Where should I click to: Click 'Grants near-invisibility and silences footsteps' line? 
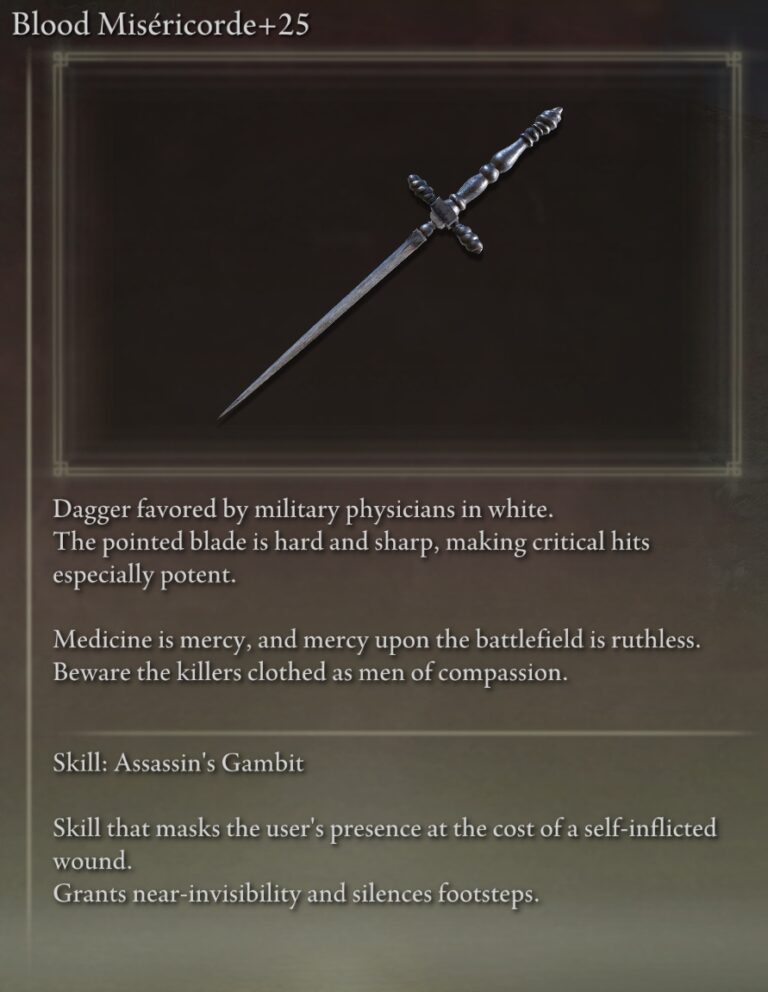coord(296,895)
